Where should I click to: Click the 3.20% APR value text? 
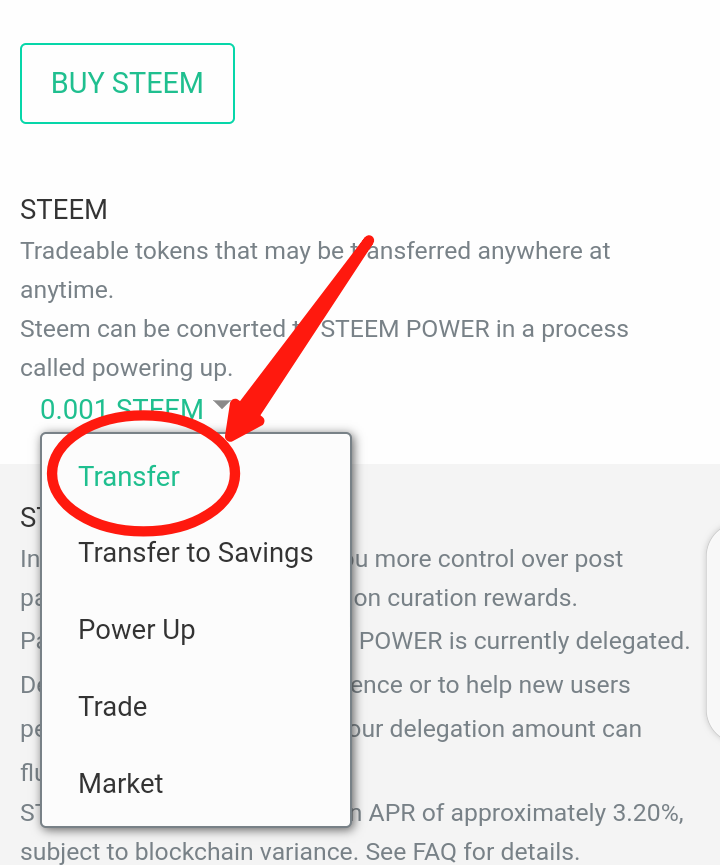635,813
